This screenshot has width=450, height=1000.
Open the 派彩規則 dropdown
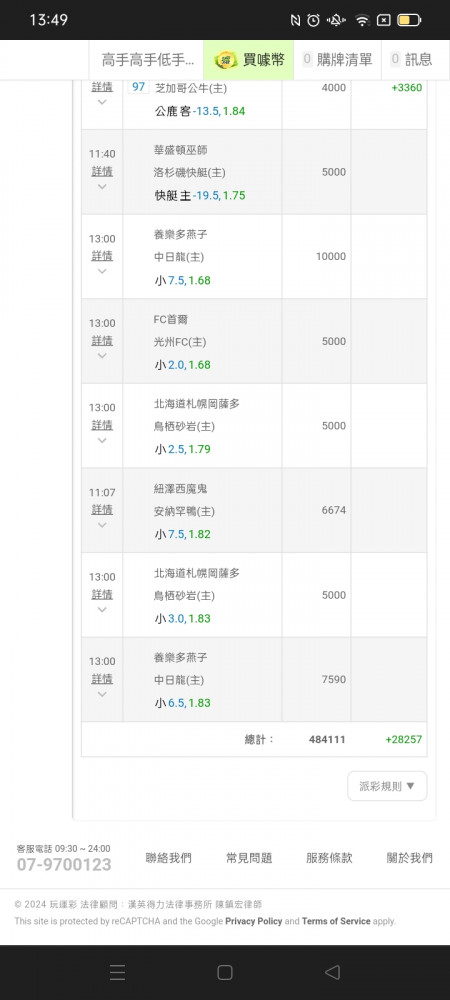point(387,786)
